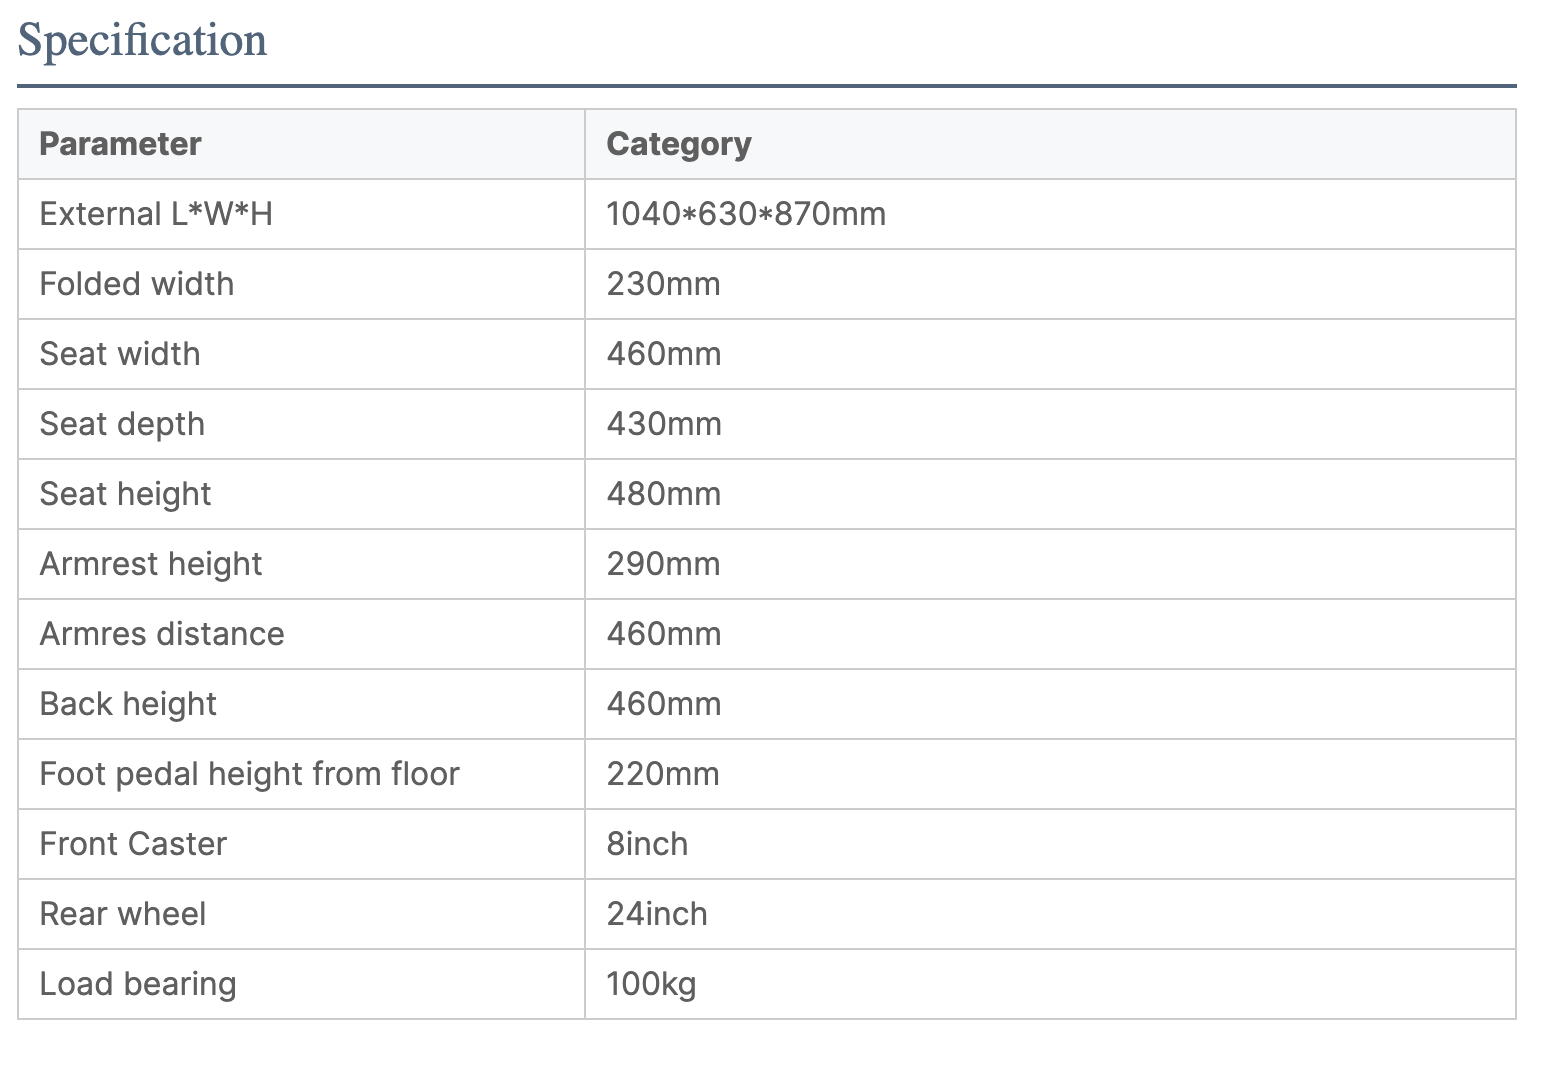1544x1072 pixels.
Task: Select the Seat depth label
Action: (122, 424)
